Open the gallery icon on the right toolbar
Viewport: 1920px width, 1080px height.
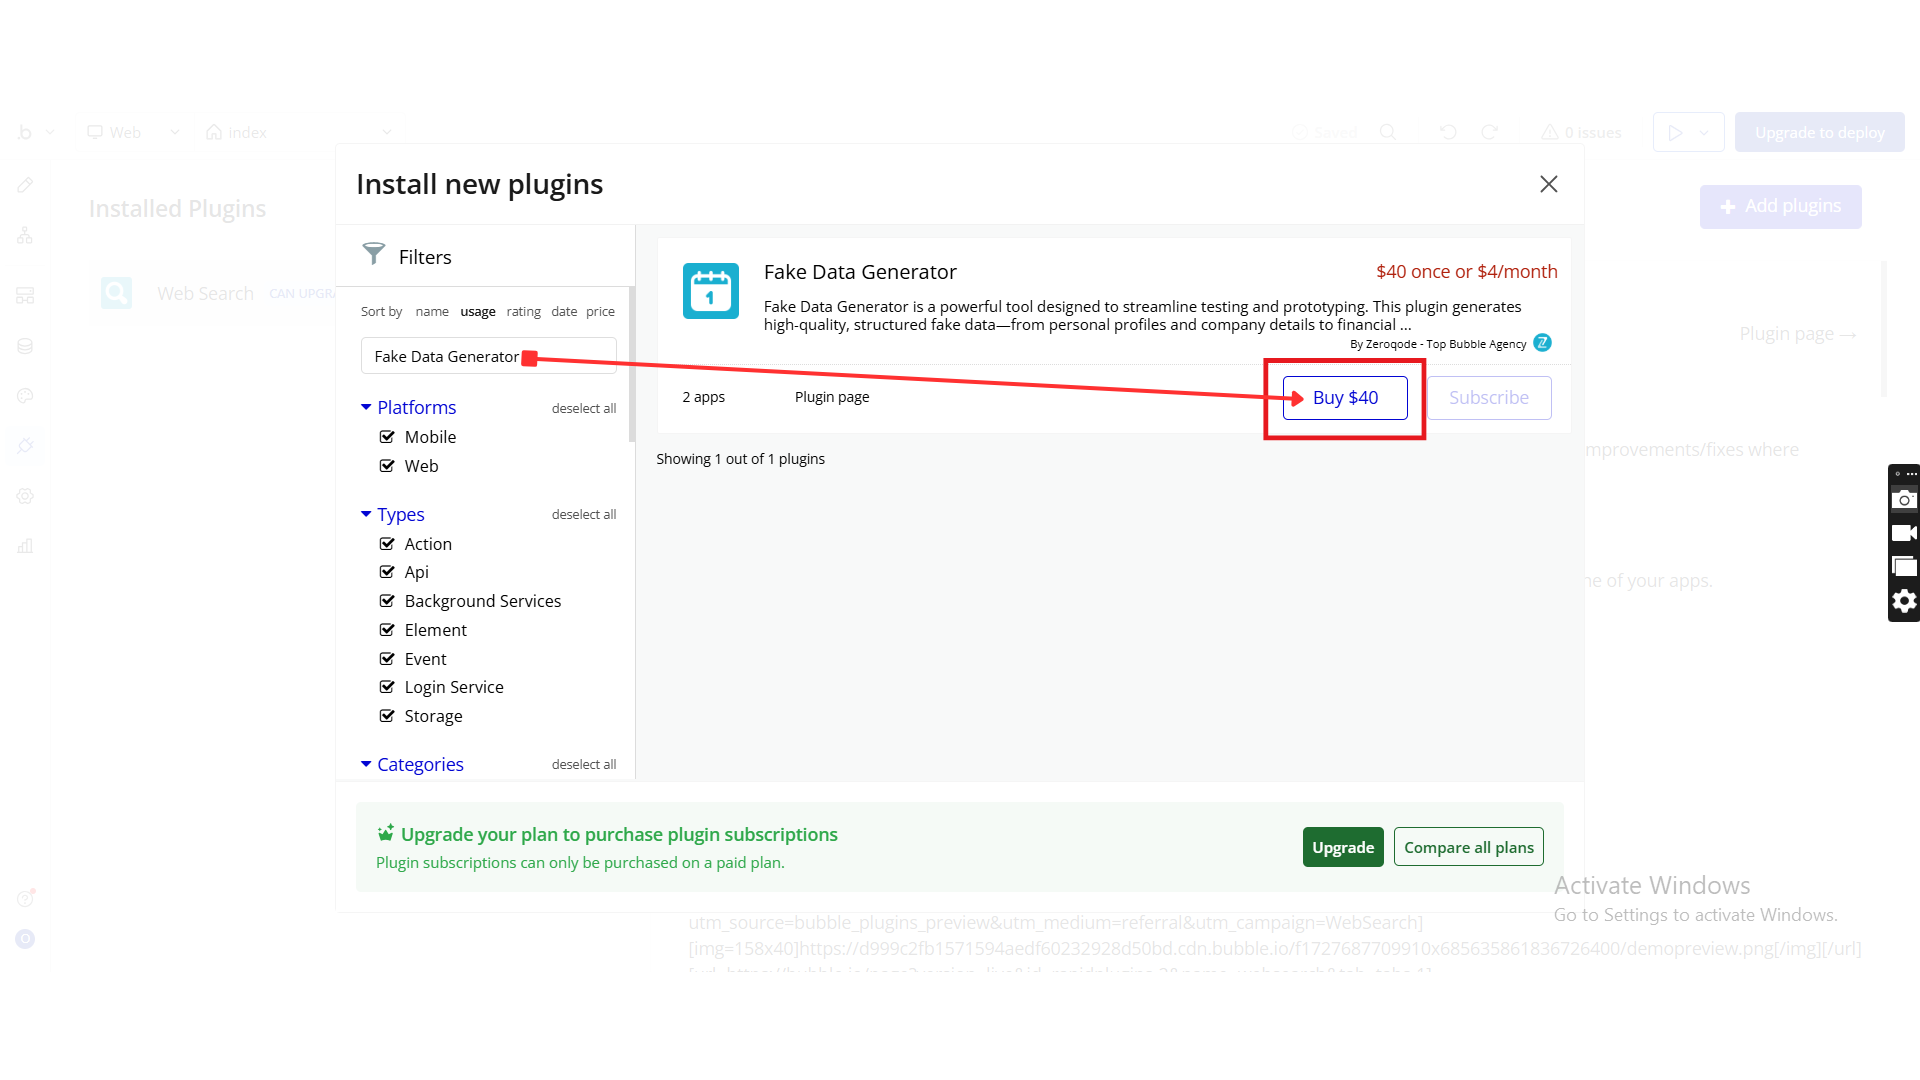tap(1904, 567)
